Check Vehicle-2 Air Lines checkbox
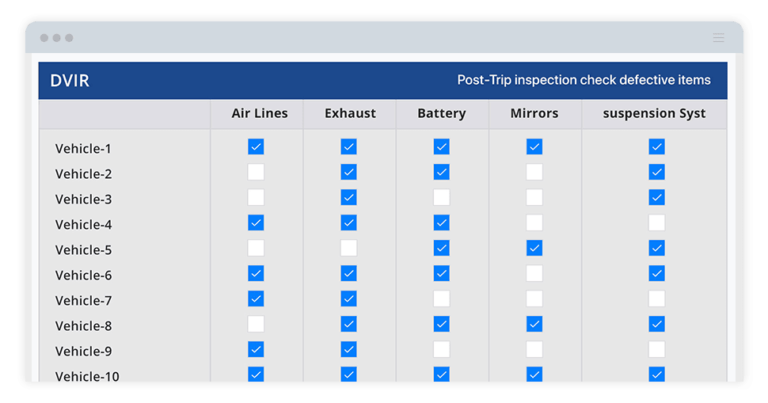The image size is (768, 403). pyautogui.click(x=256, y=172)
